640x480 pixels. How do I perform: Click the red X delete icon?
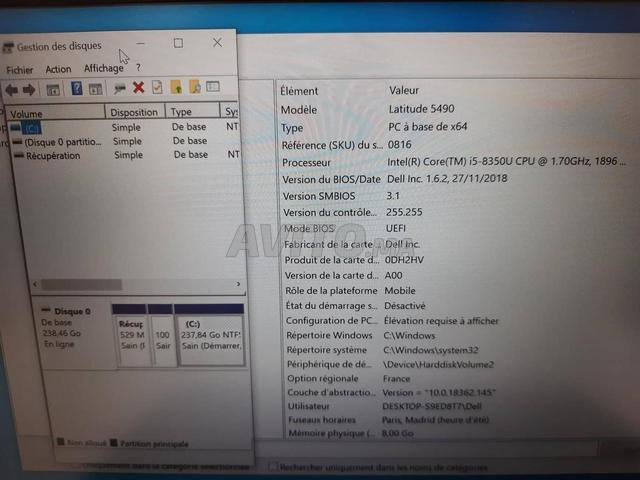point(139,87)
